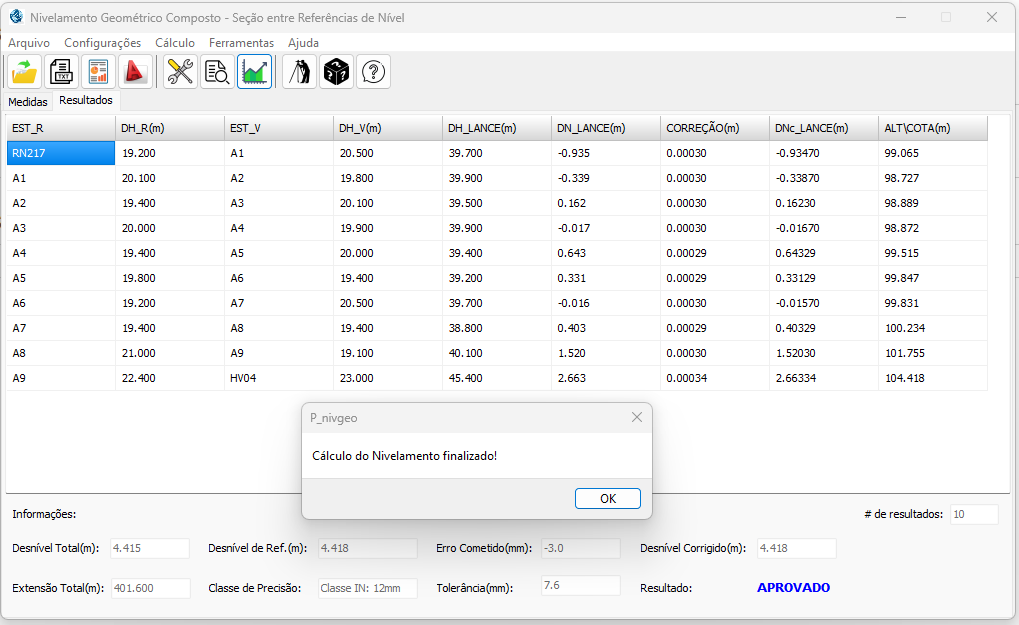Click the DNc_LANCE value 1.52030
Viewport: 1019px width, 625px height.
pos(824,353)
